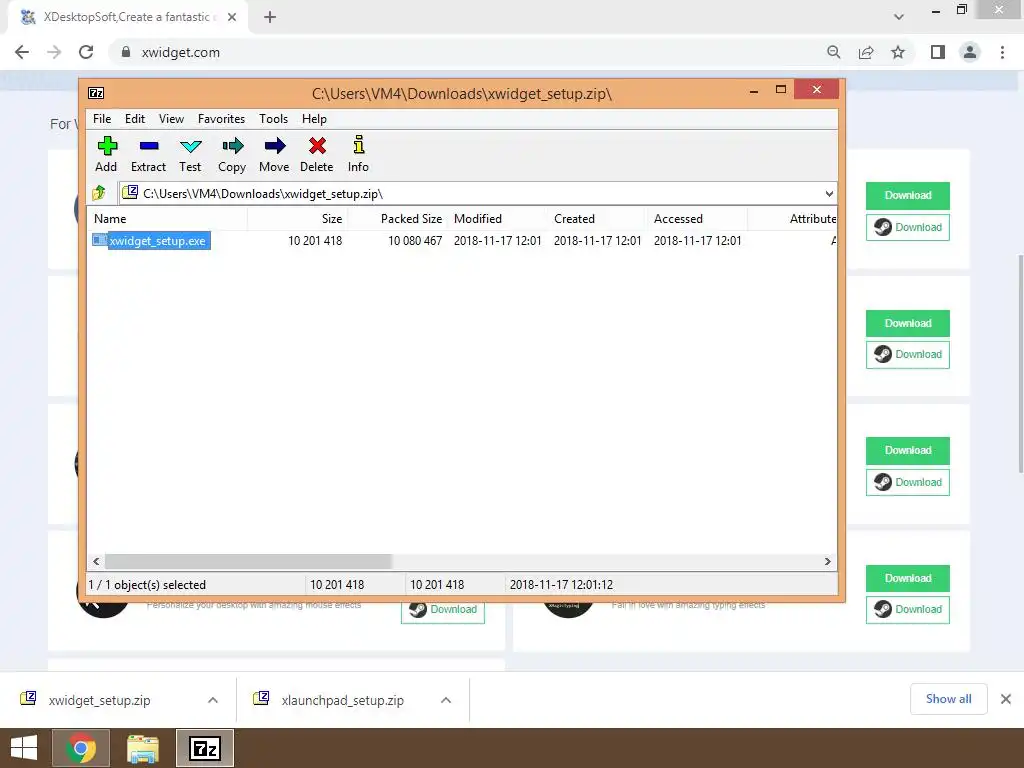Sort by Accessed column header
Viewport: 1024px width, 768px height.
(697, 219)
